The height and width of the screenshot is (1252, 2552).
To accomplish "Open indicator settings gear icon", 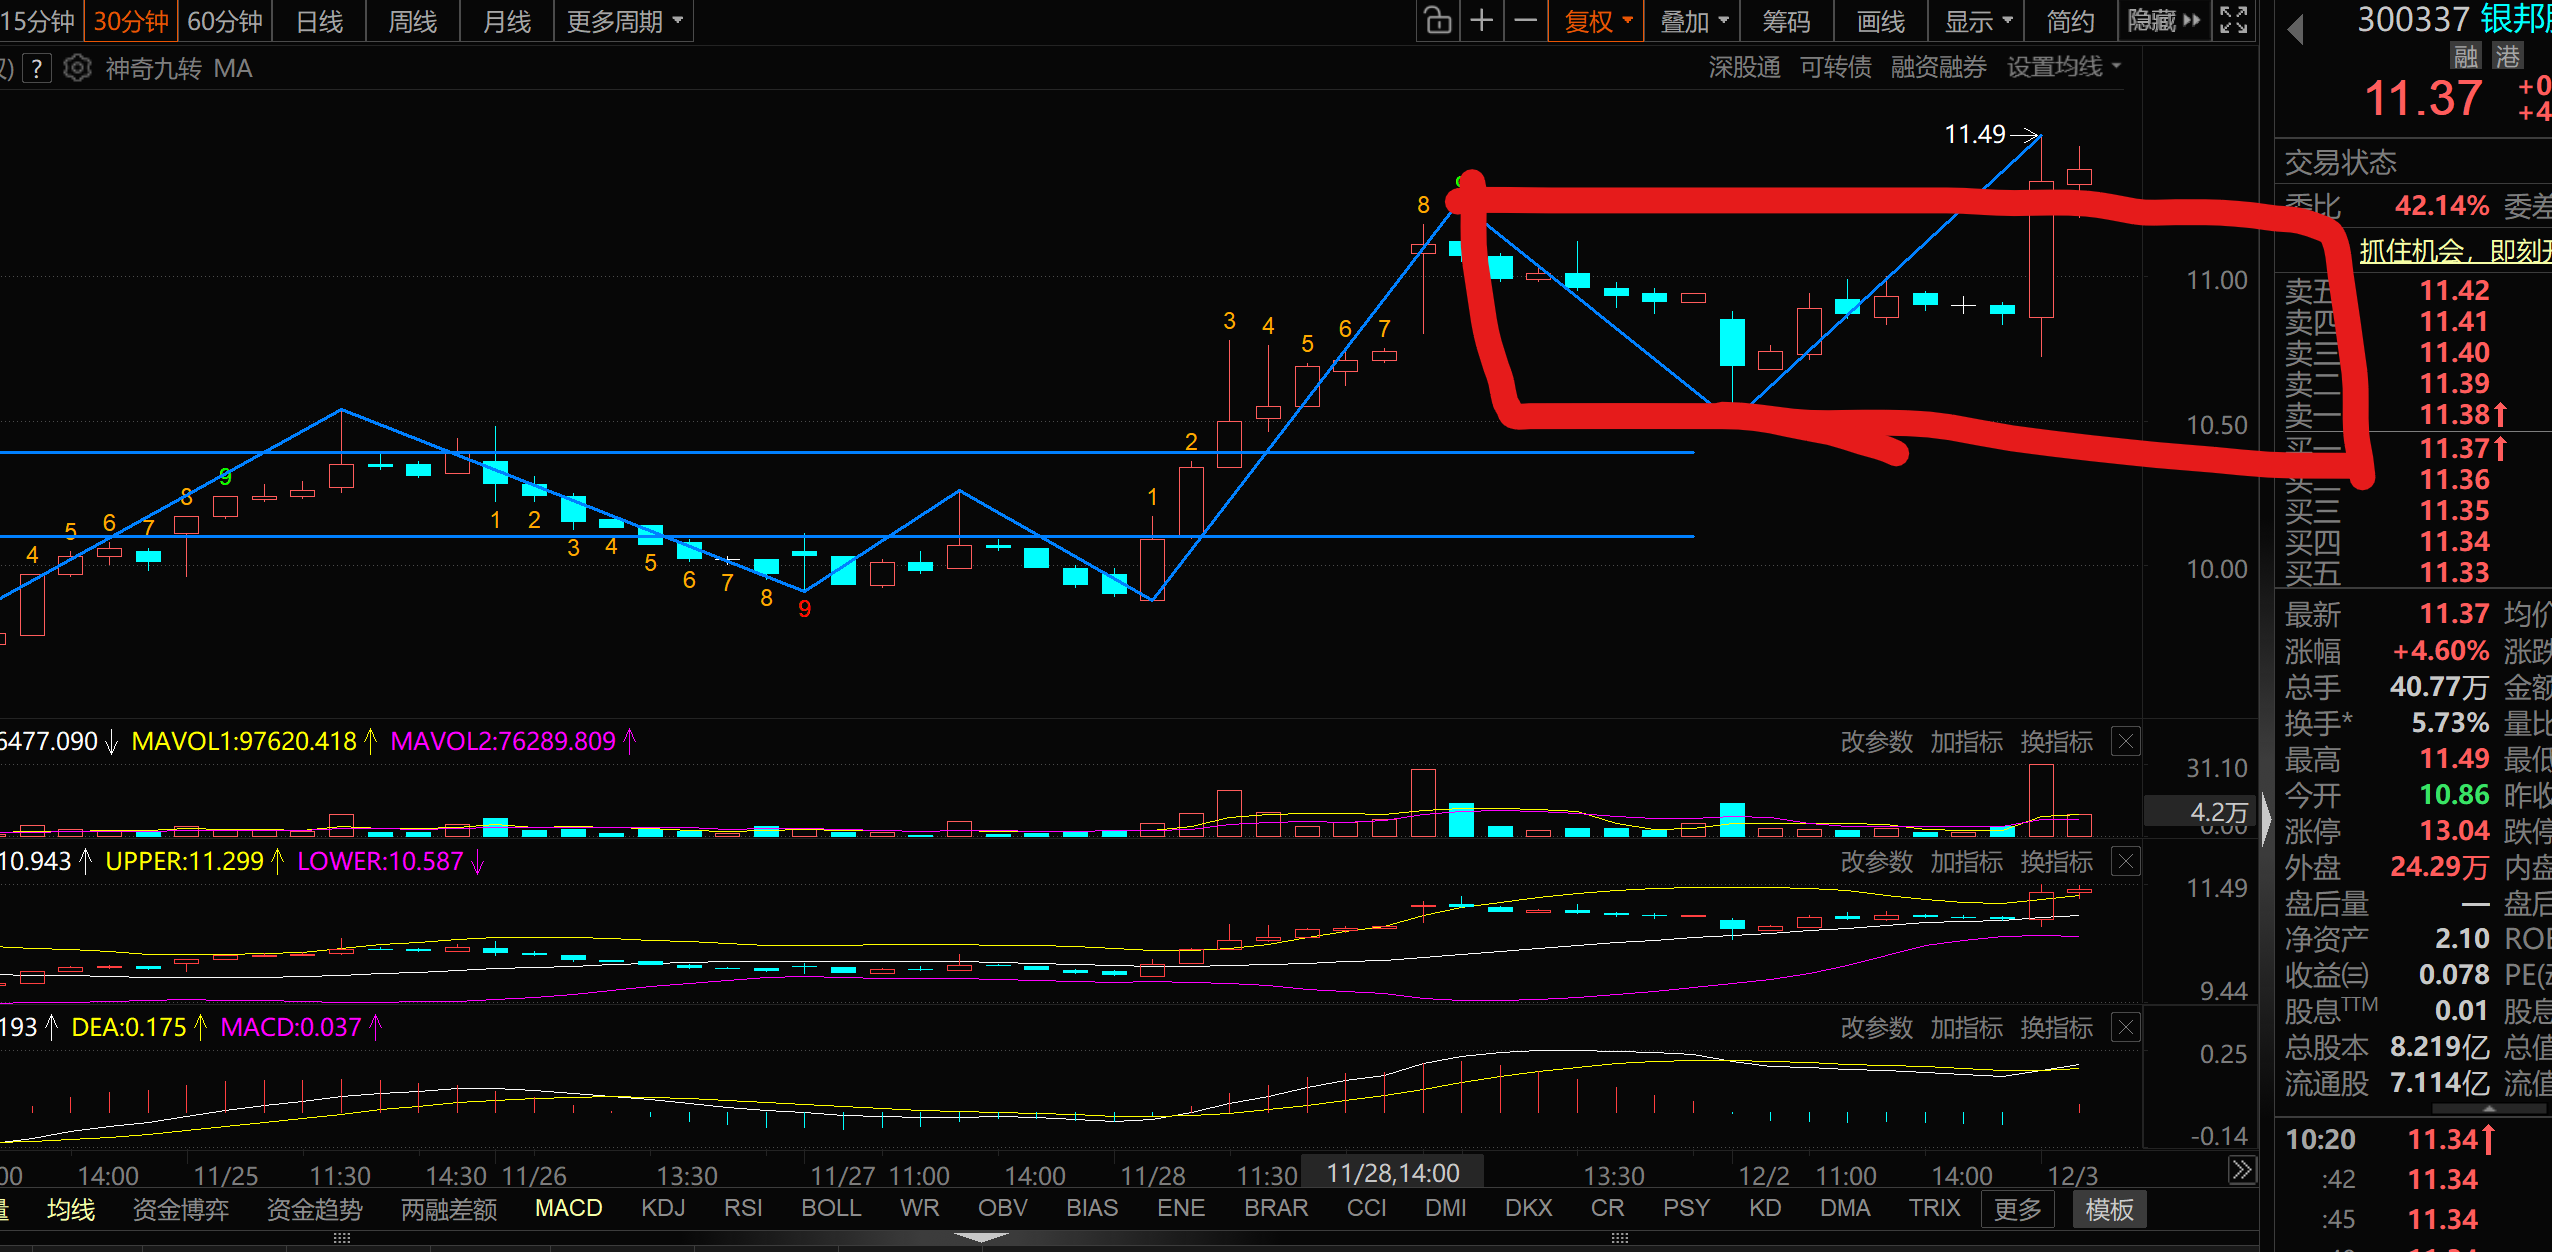I will point(77,68).
